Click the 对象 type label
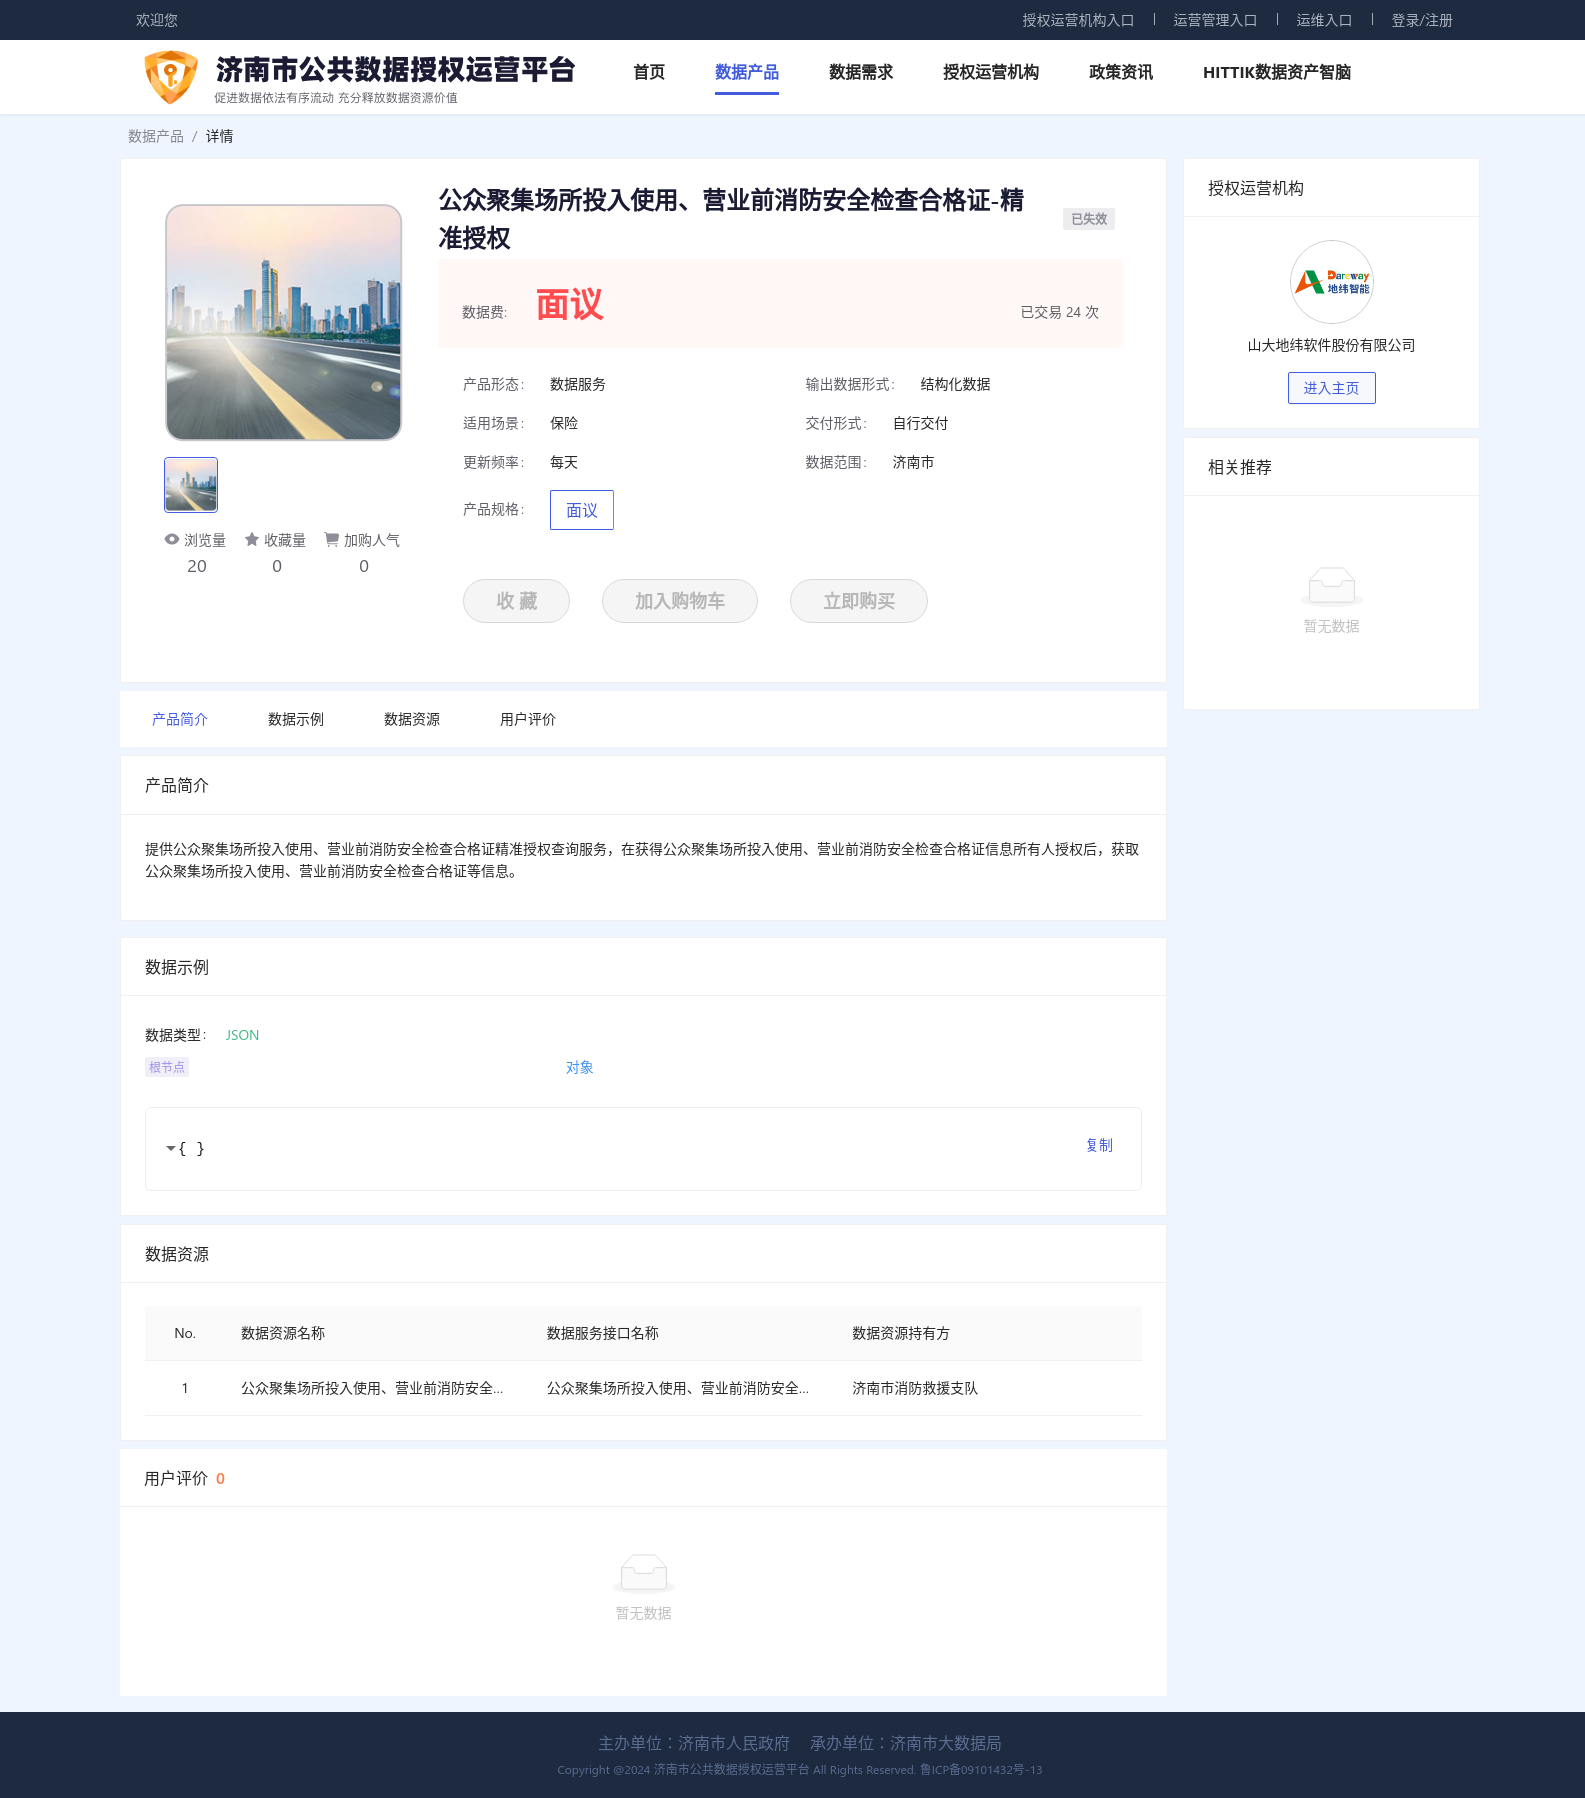The width and height of the screenshot is (1585, 1798). [580, 1067]
